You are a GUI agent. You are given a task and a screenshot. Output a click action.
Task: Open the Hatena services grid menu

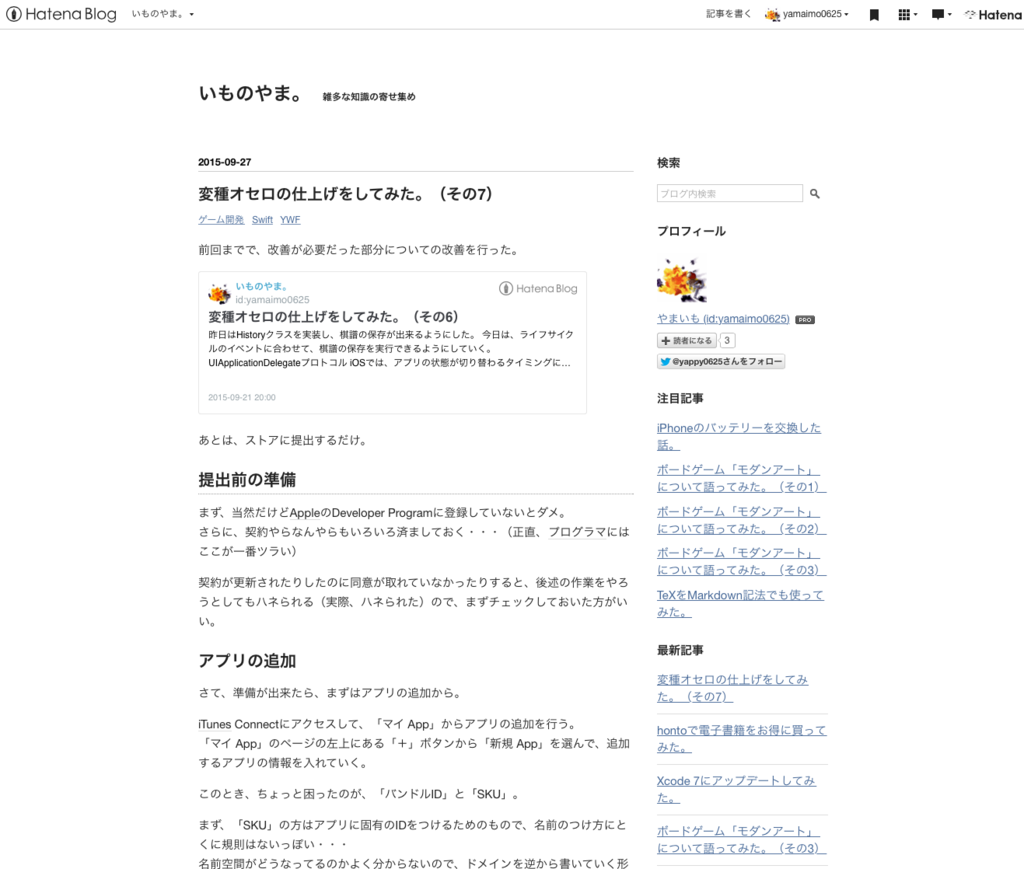[x=904, y=14]
